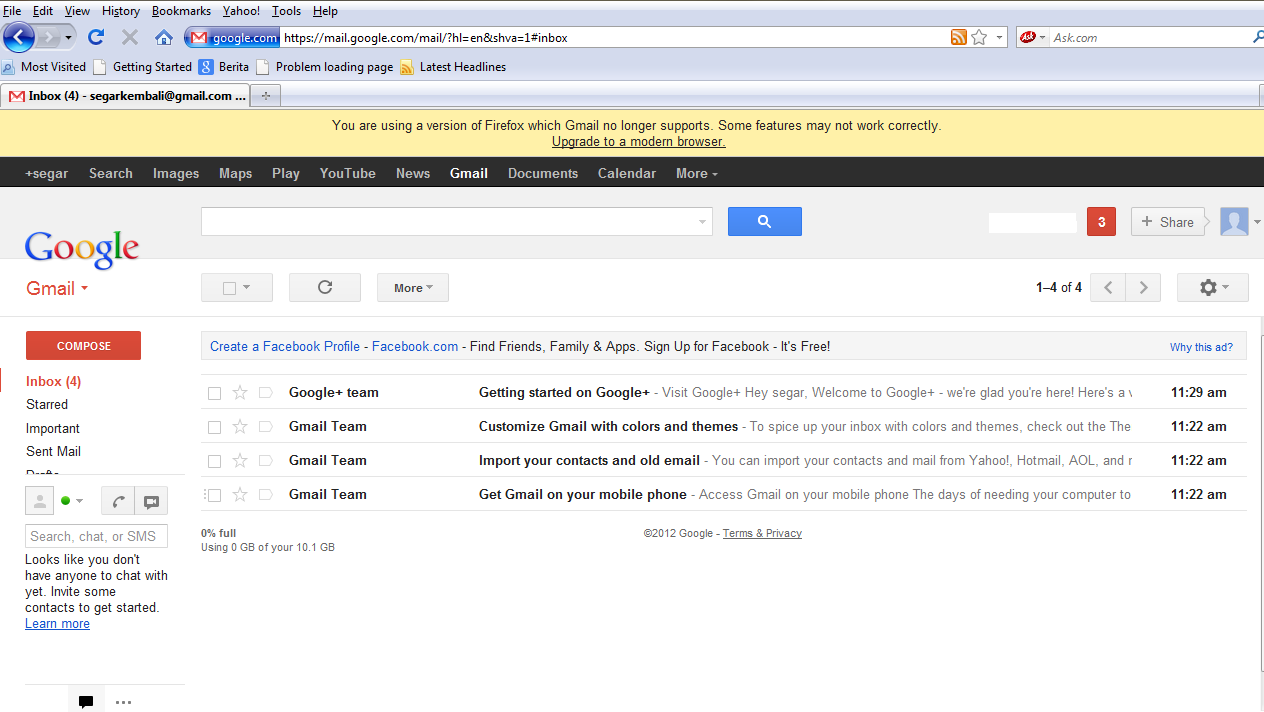
Task: Click the Why this ad? link
Action: (1202, 347)
